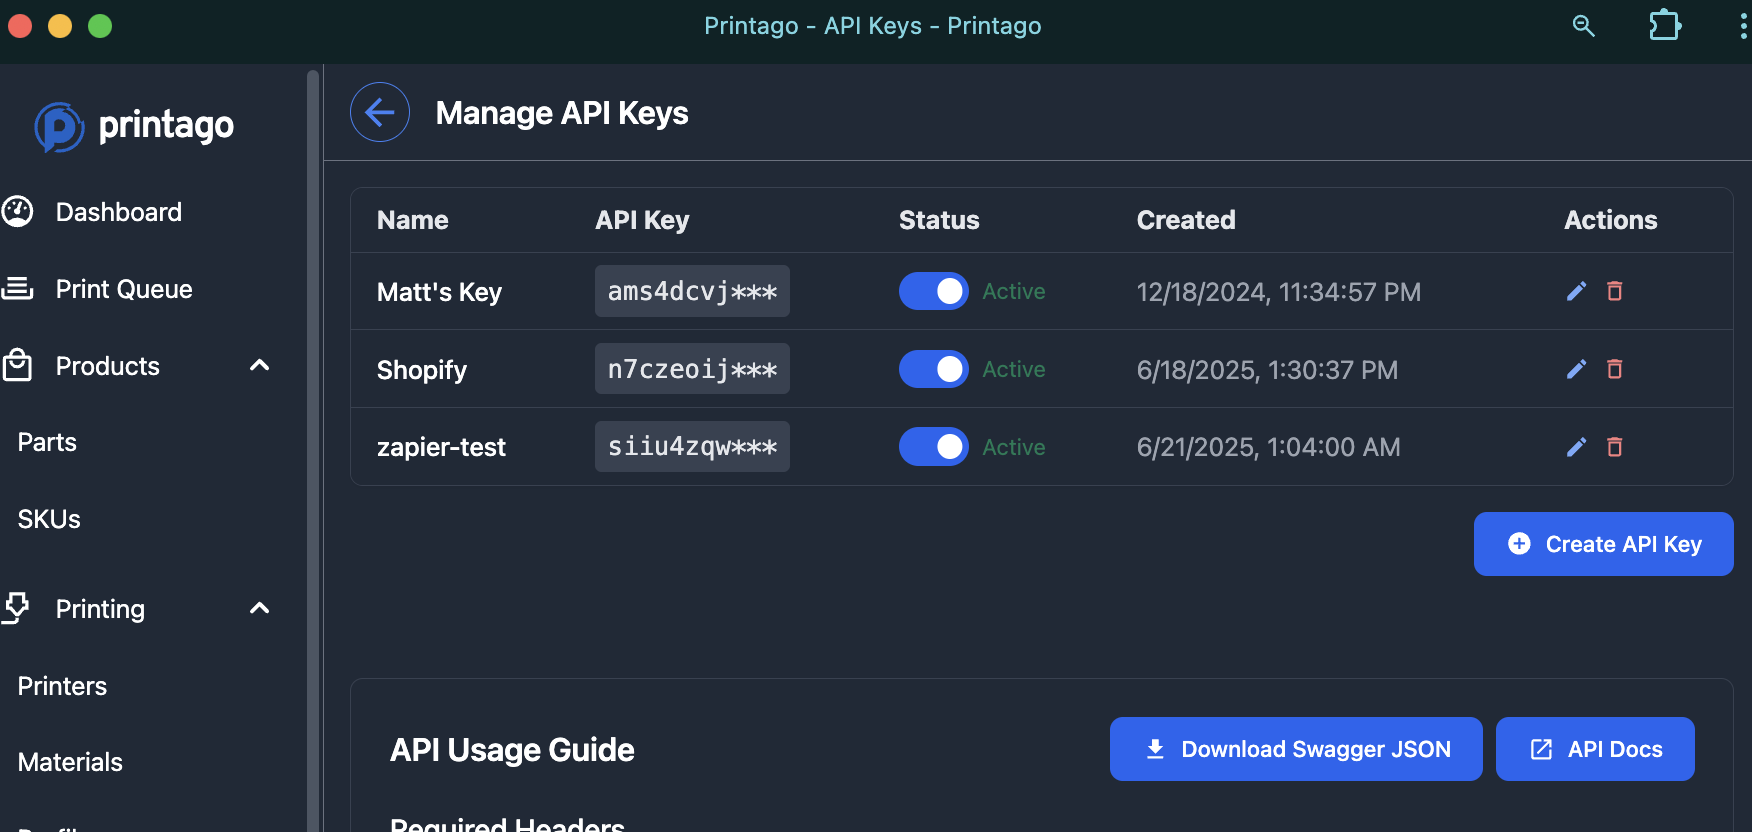Image resolution: width=1752 pixels, height=832 pixels.
Task: Toggle the Shopify key status switch
Action: click(x=933, y=369)
